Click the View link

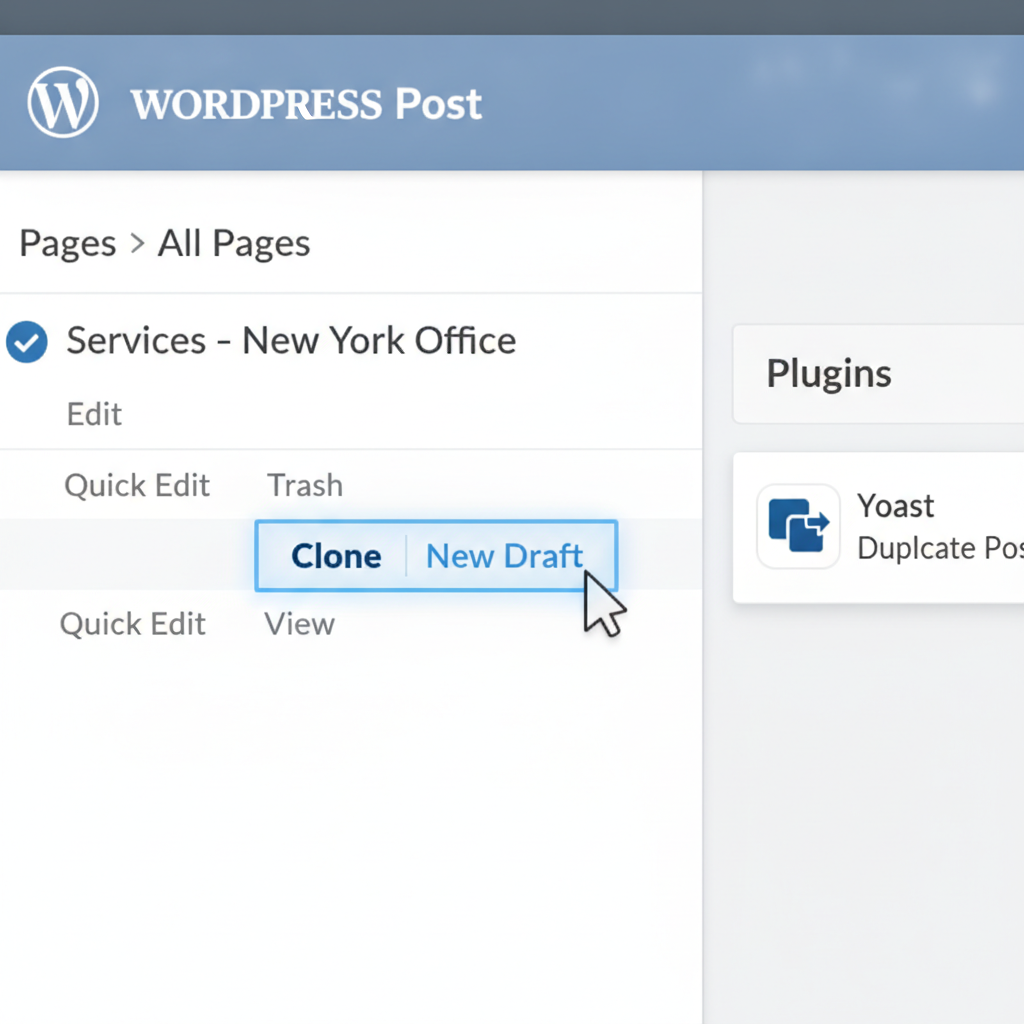(x=299, y=624)
